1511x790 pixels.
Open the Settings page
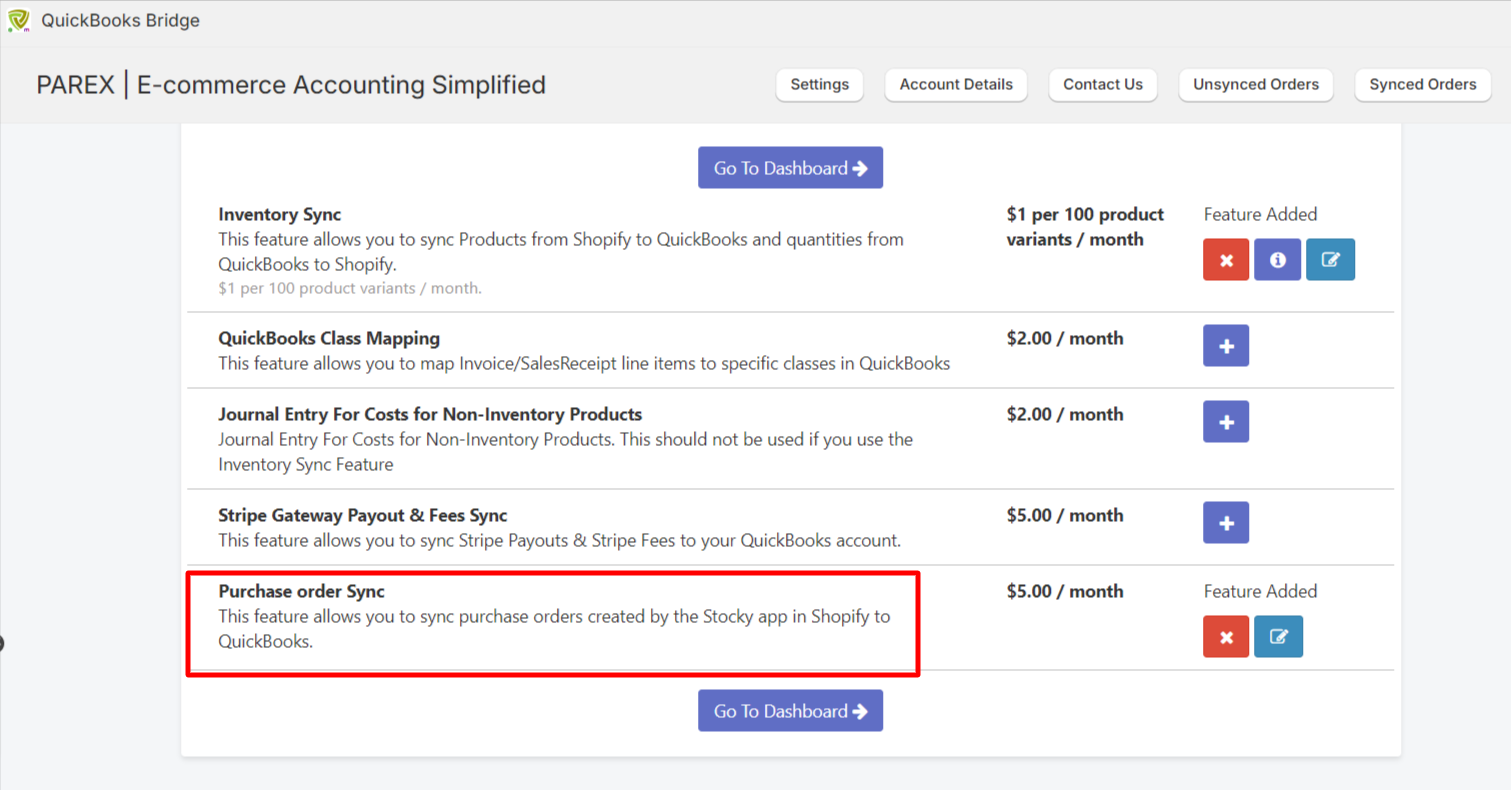819,85
